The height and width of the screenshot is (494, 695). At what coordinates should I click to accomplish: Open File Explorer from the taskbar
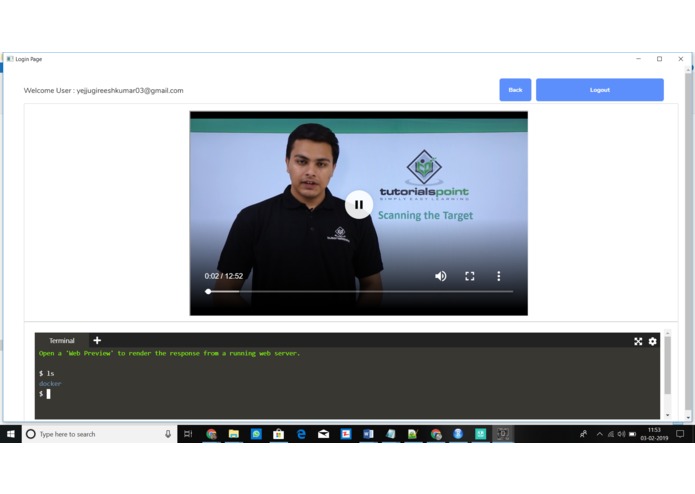click(x=234, y=434)
